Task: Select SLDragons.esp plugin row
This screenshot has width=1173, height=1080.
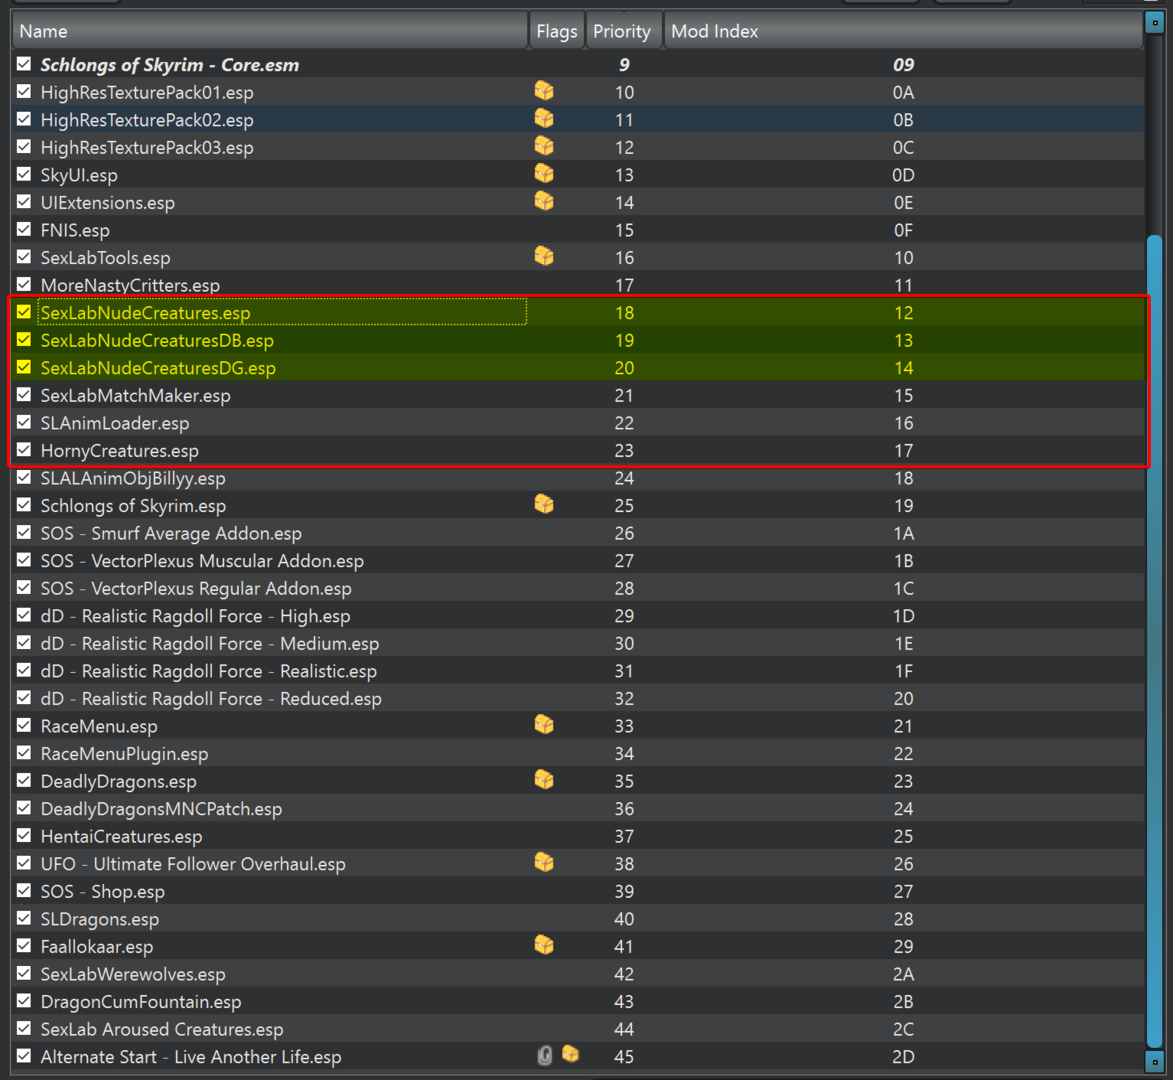Action: [578, 918]
